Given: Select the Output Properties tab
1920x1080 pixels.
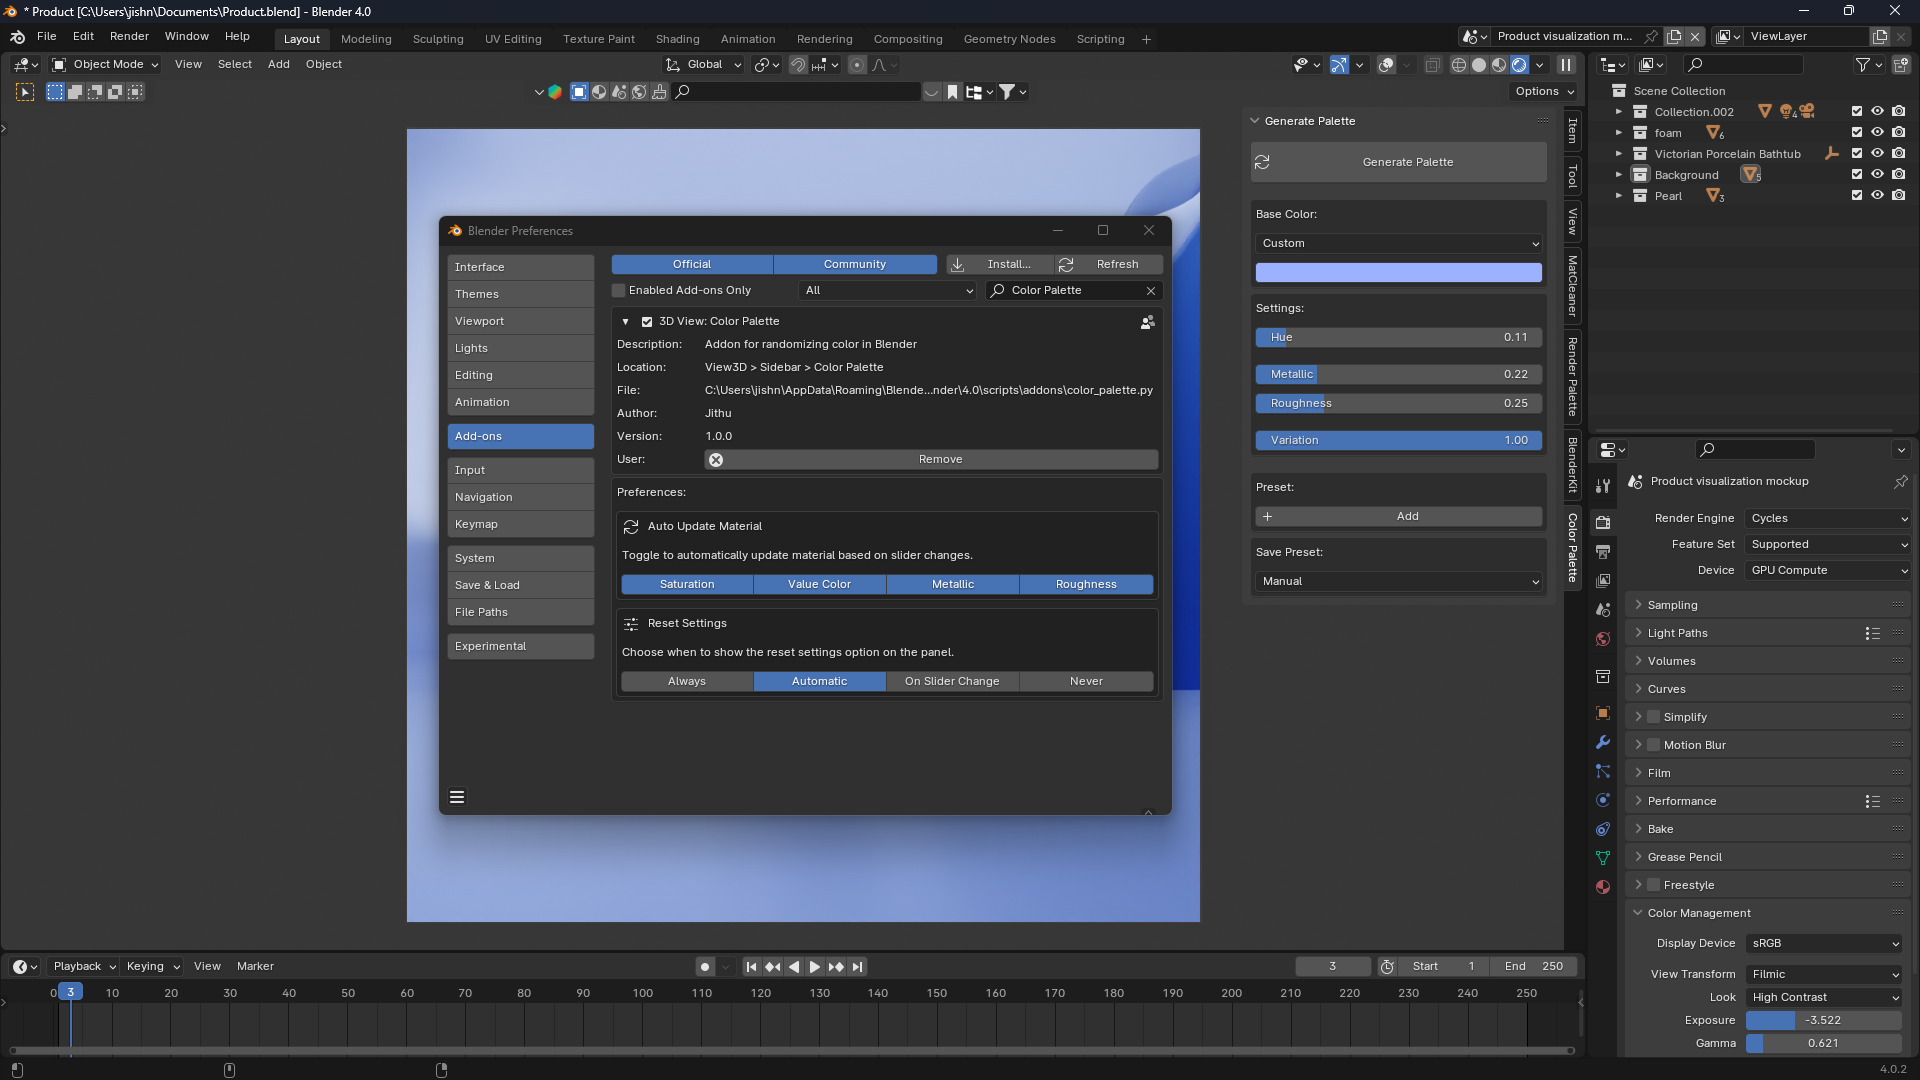Looking at the screenshot, I should point(1603,551).
